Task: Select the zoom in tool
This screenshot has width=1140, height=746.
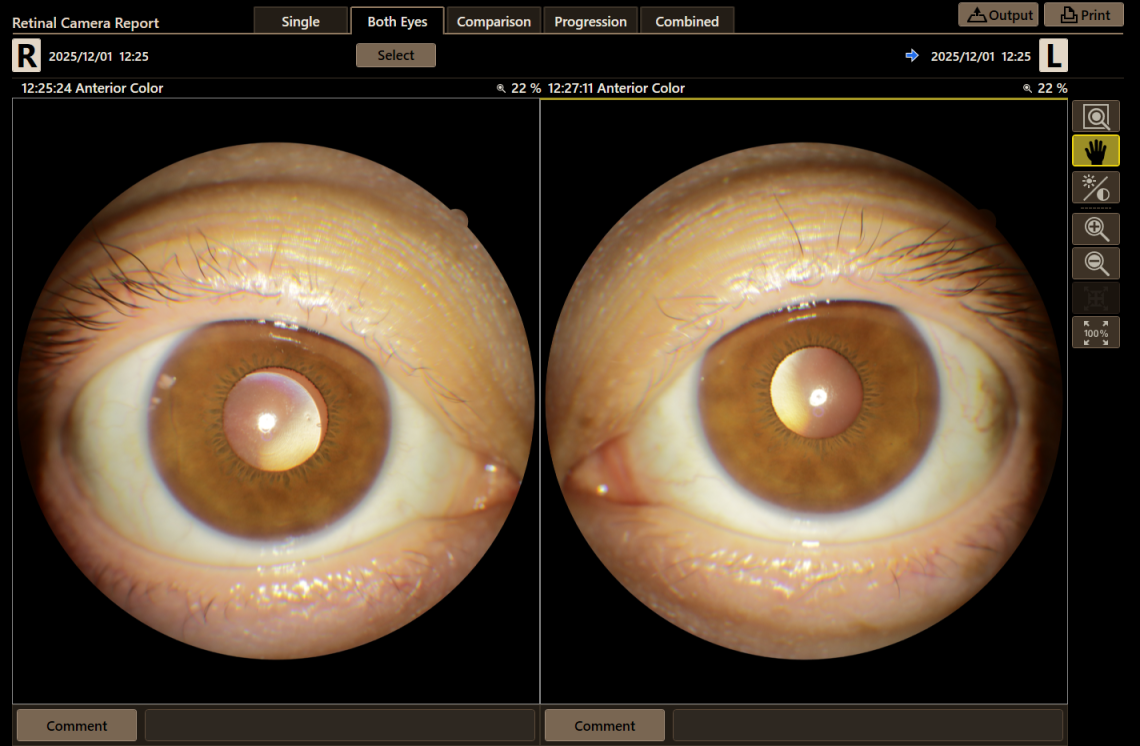Action: 1095,229
